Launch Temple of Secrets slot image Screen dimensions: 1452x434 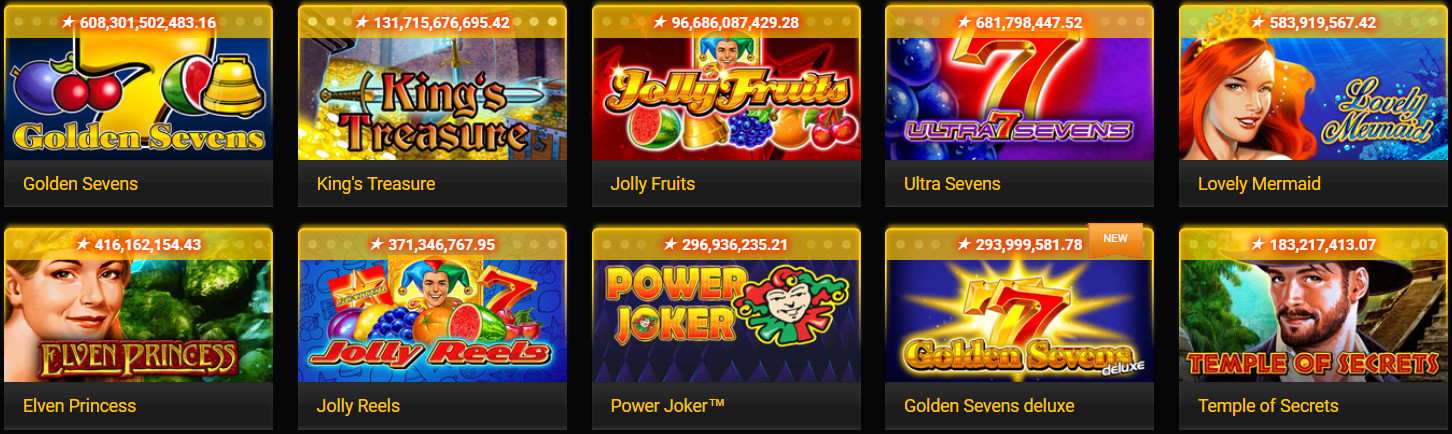(1313, 320)
